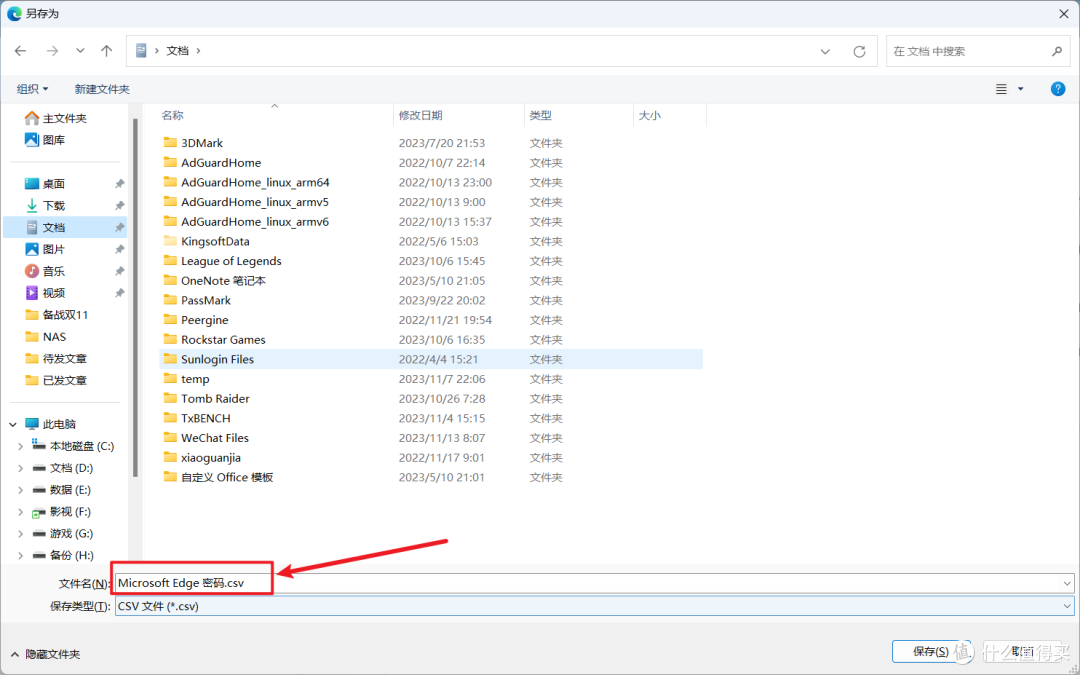Screen dimensions: 1080x675
Task: Select the Peergine folder icon
Action: point(170,320)
